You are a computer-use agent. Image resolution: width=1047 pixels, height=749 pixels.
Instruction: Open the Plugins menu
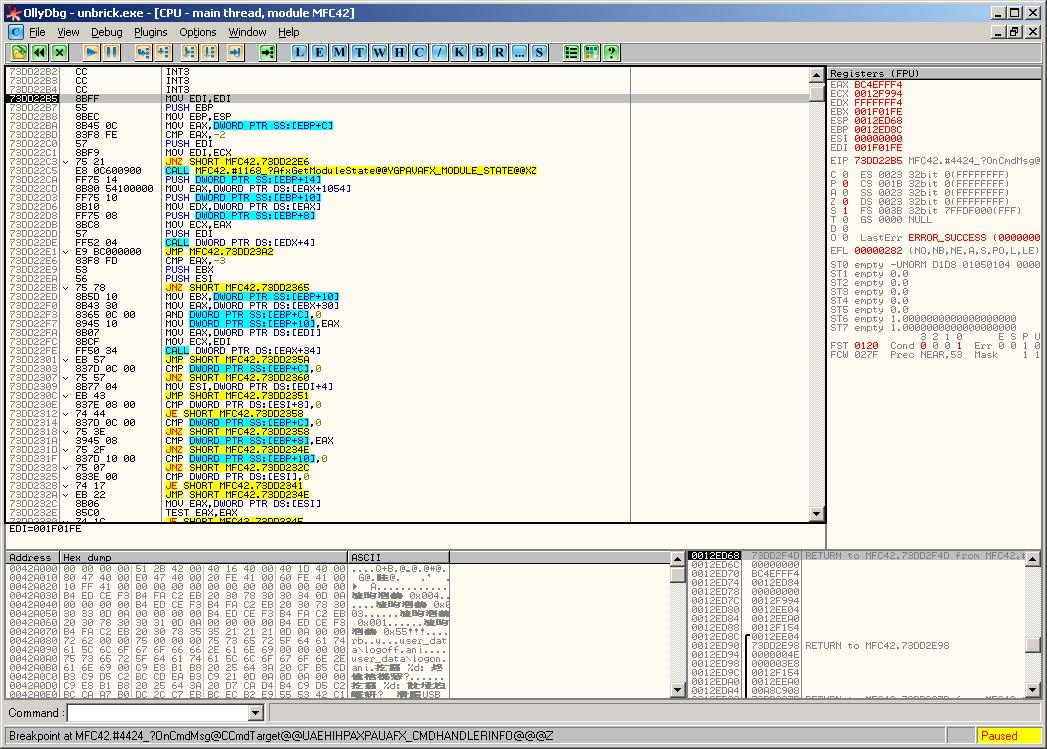point(150,32)
